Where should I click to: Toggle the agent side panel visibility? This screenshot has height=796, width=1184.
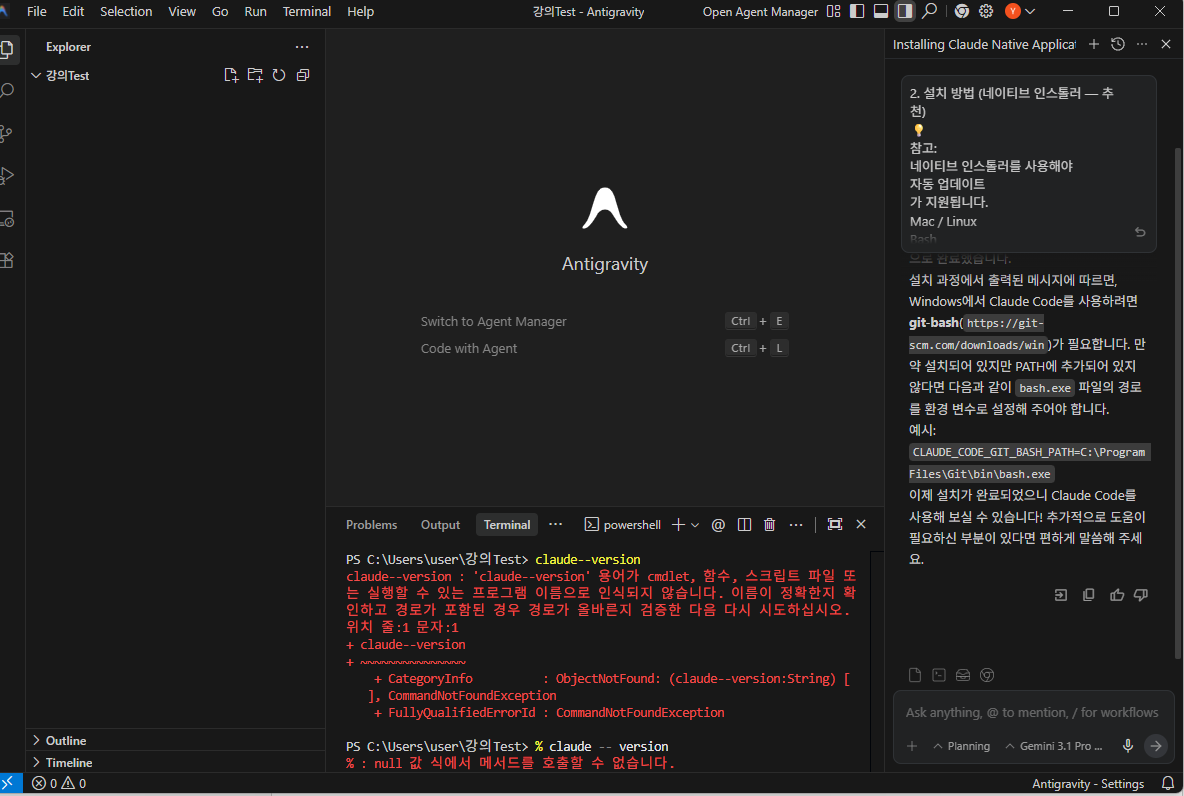(x=905, y=11)
